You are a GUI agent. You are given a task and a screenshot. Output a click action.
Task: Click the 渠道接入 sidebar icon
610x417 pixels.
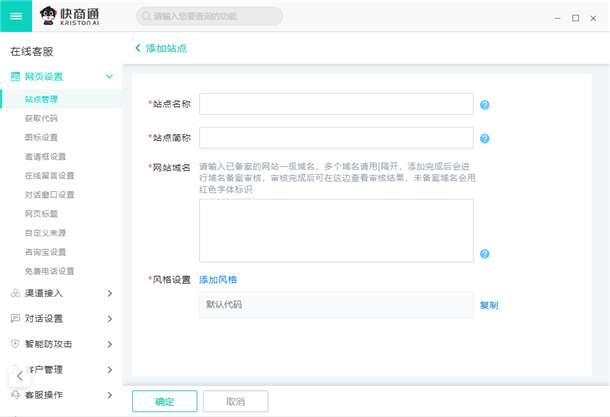[15, 293]
